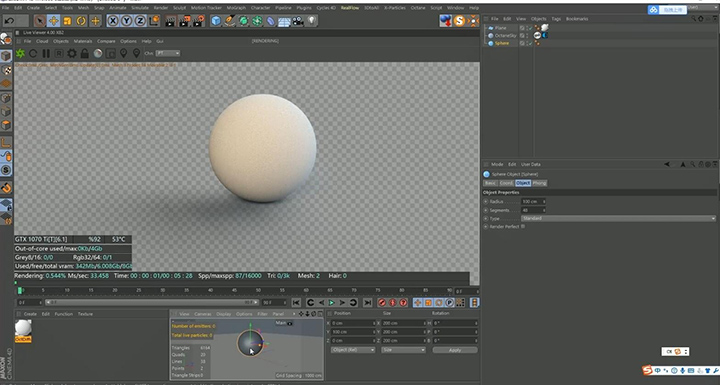Toggle the Z axis lock
Viewport: 720px width, 385px height.
coord(140,21)
